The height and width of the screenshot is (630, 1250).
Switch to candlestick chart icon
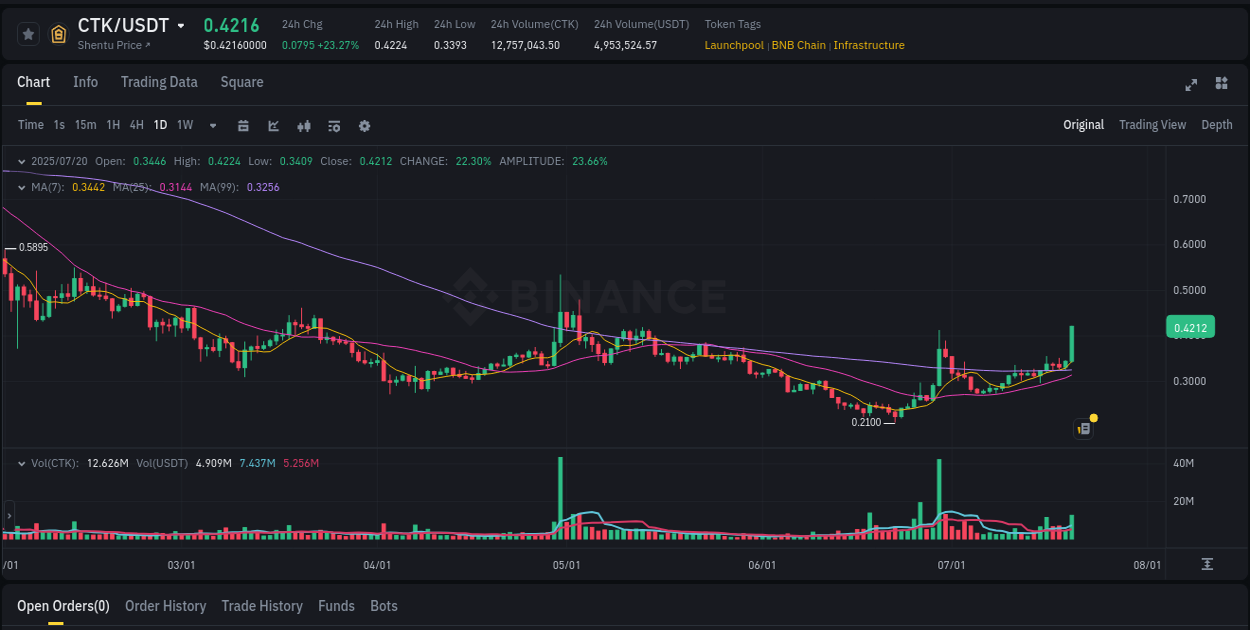(304, 125)
